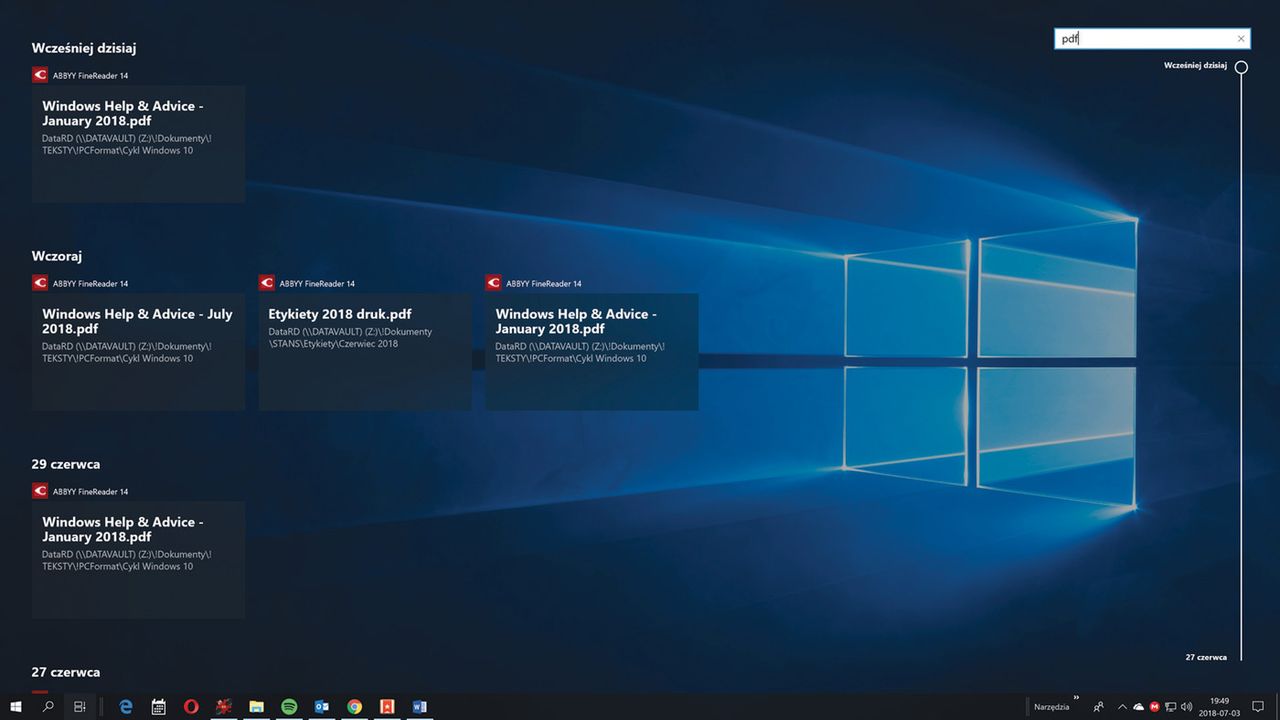Click ABBYY icon above Etykiety 2018 druk.pdf
This screenshot has height=720, width=1280.
coord(267,283)
